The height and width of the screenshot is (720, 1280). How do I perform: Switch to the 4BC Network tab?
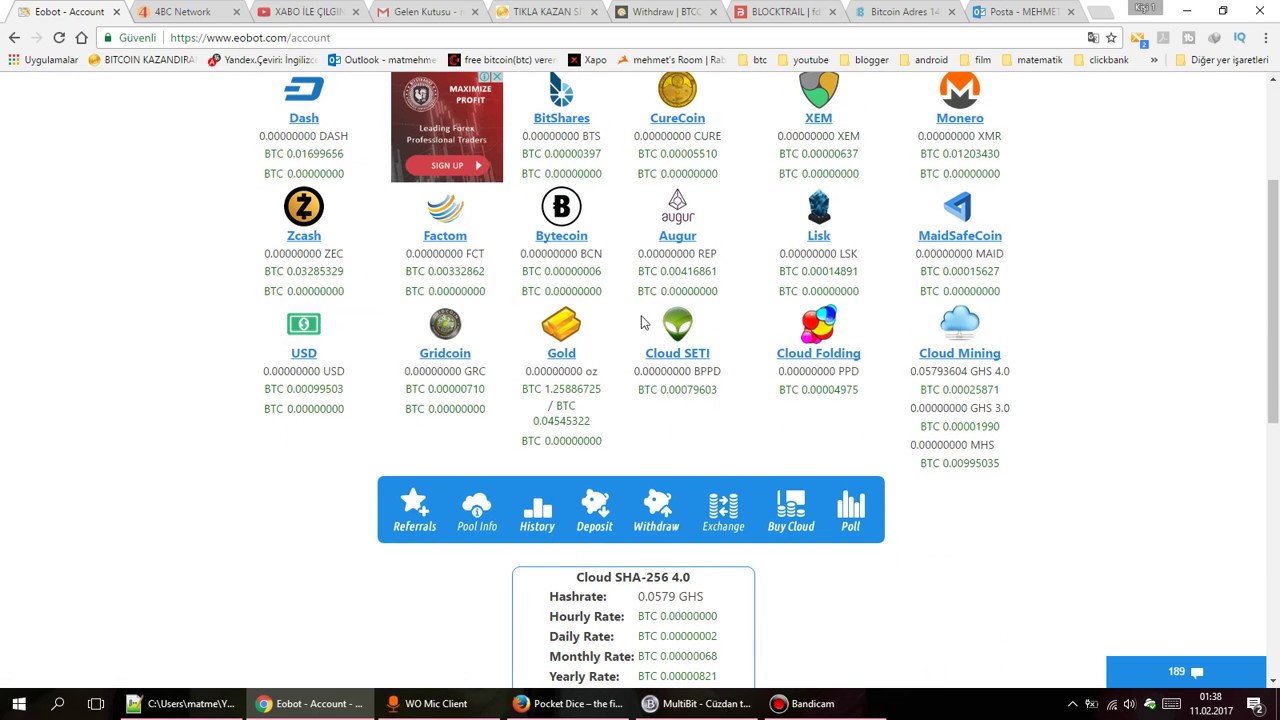pos(189,12)
